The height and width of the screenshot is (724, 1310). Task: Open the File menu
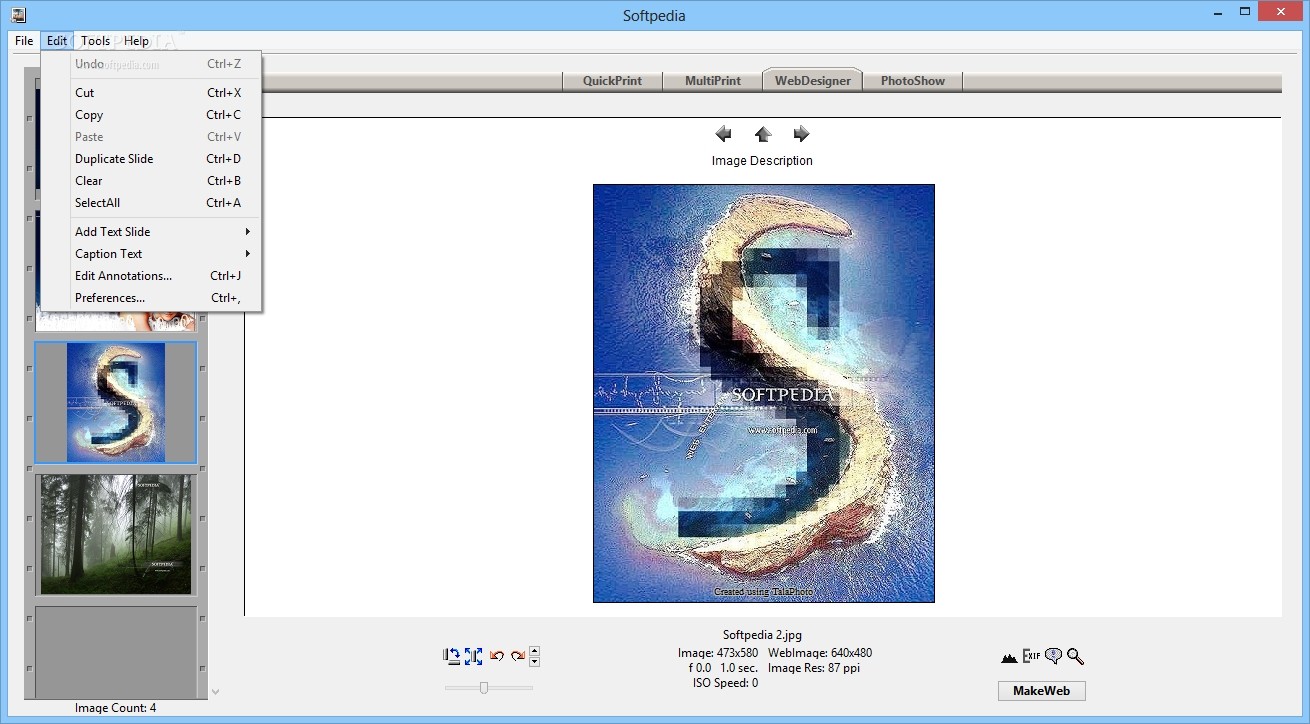(24, 41)
